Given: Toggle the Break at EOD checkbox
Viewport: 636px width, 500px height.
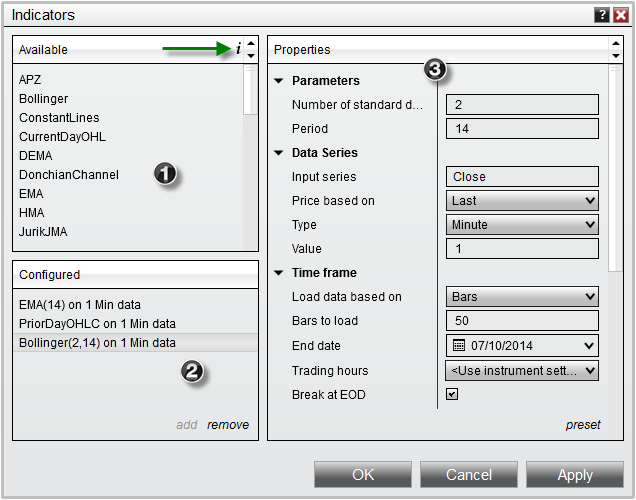Looking at the screenshot, I should 452,395.
